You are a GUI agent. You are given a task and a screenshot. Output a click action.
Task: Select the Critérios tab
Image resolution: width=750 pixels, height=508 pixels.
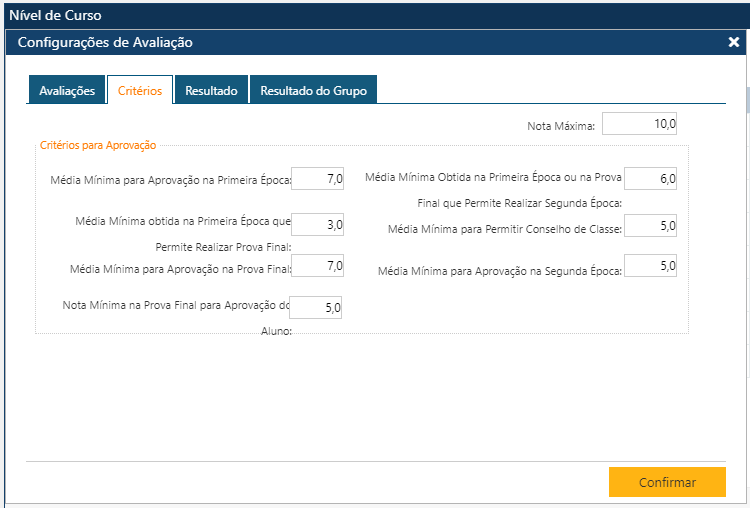[140, 90]
